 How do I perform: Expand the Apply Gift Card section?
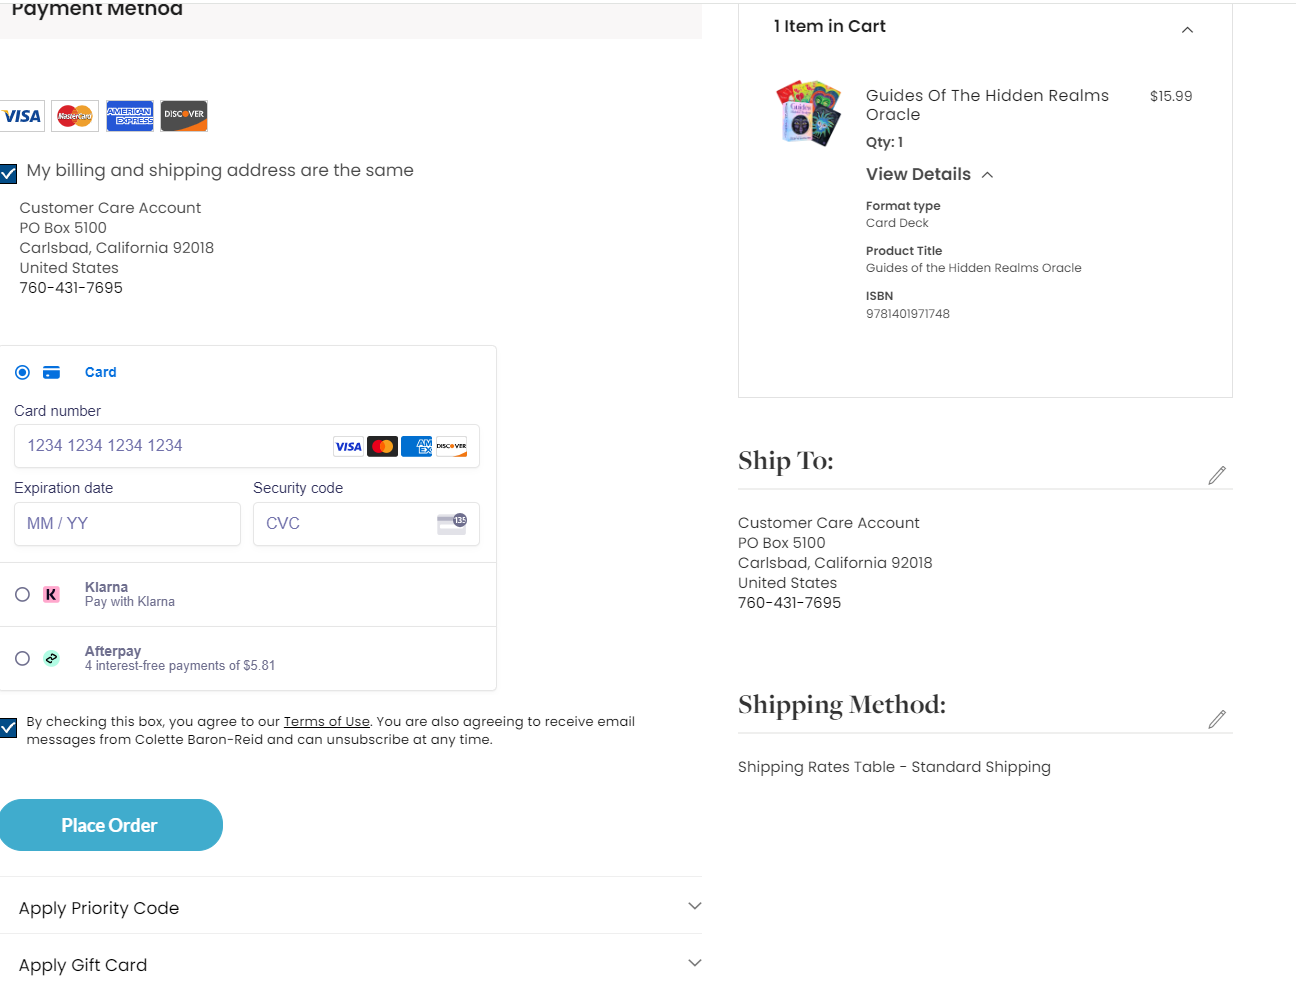coord(694,963)
